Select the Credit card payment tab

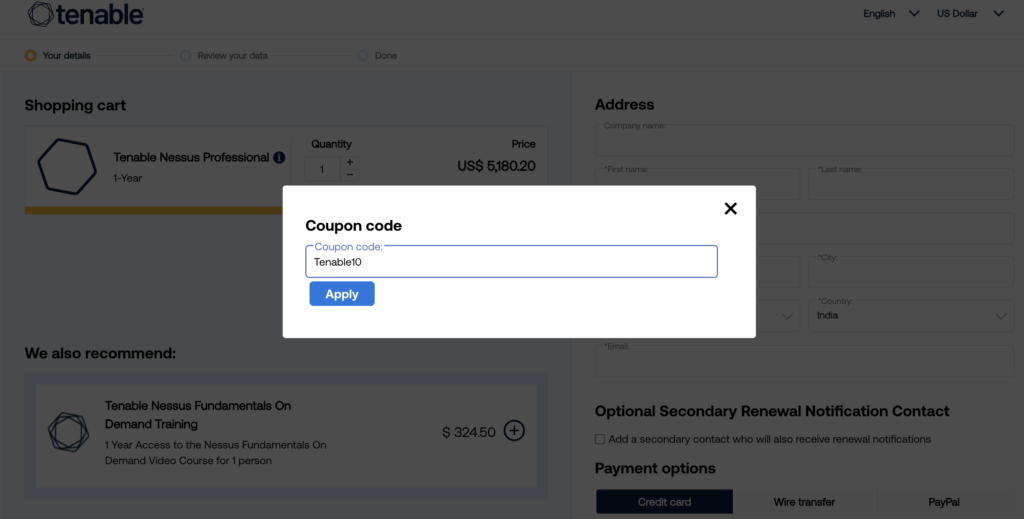pyautogui.click(x=664, y=502)
